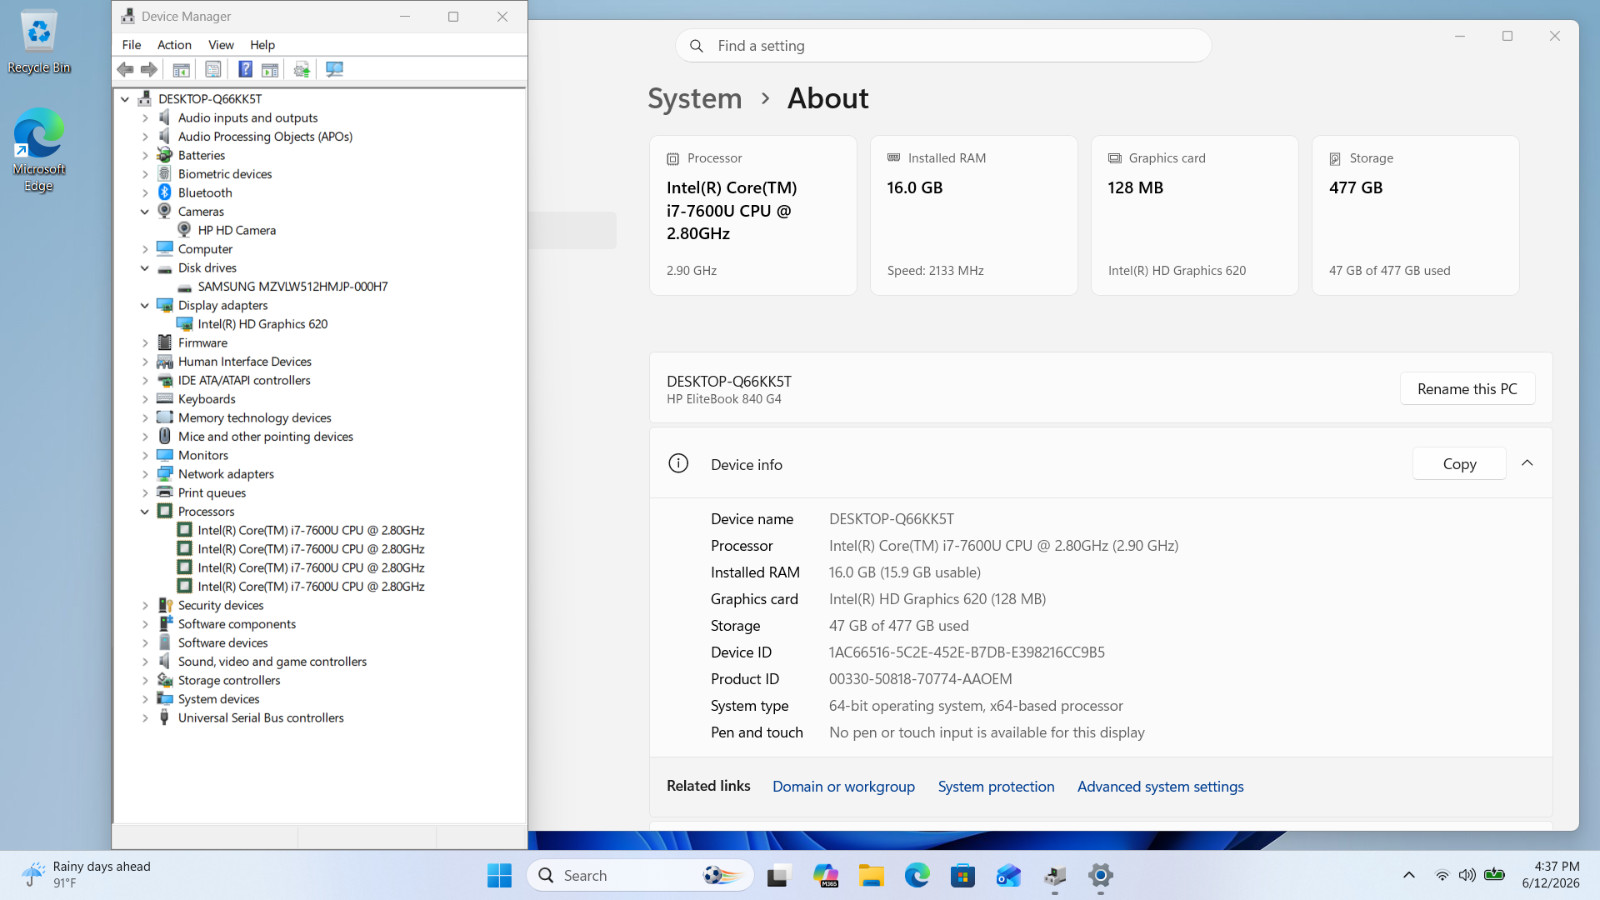Collapse the Device info section chevron
Image resolution: width=1600 pixels, height=900 pixels.
pos(1527,463)
